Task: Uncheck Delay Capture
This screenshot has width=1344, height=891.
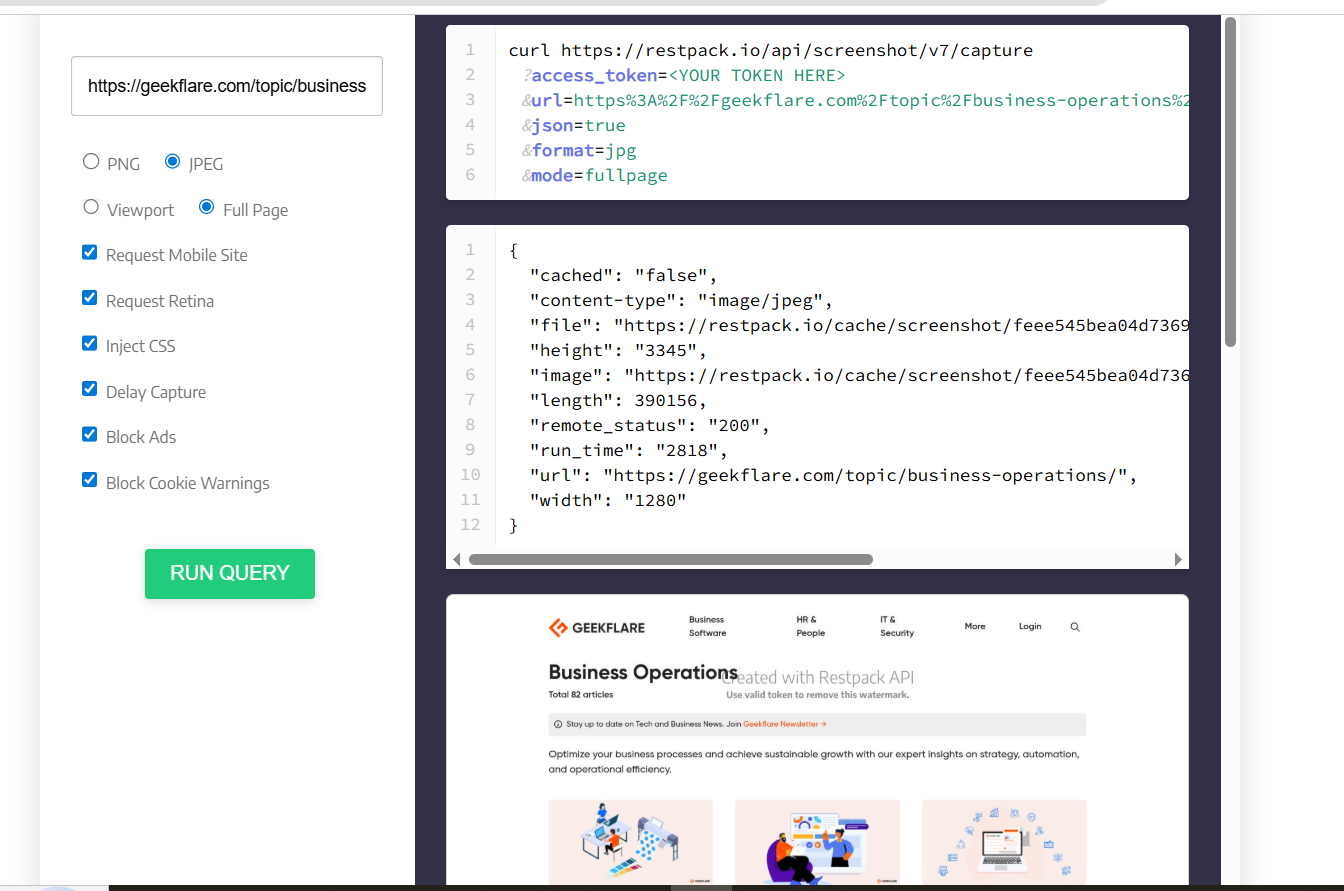Action: [x=89, y=388]
